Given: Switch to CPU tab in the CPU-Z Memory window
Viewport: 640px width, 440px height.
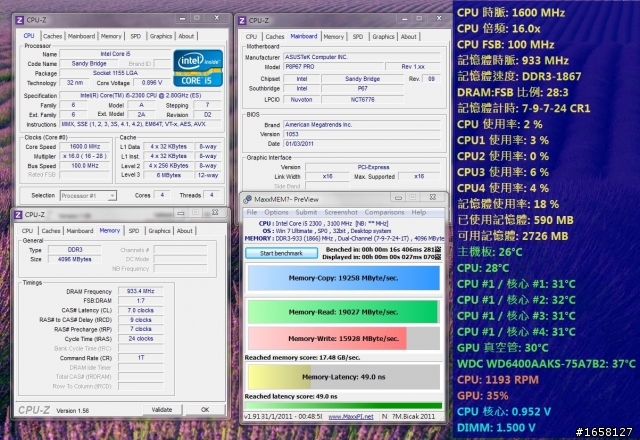Looking at the screenshot, I should pos(27,231).
